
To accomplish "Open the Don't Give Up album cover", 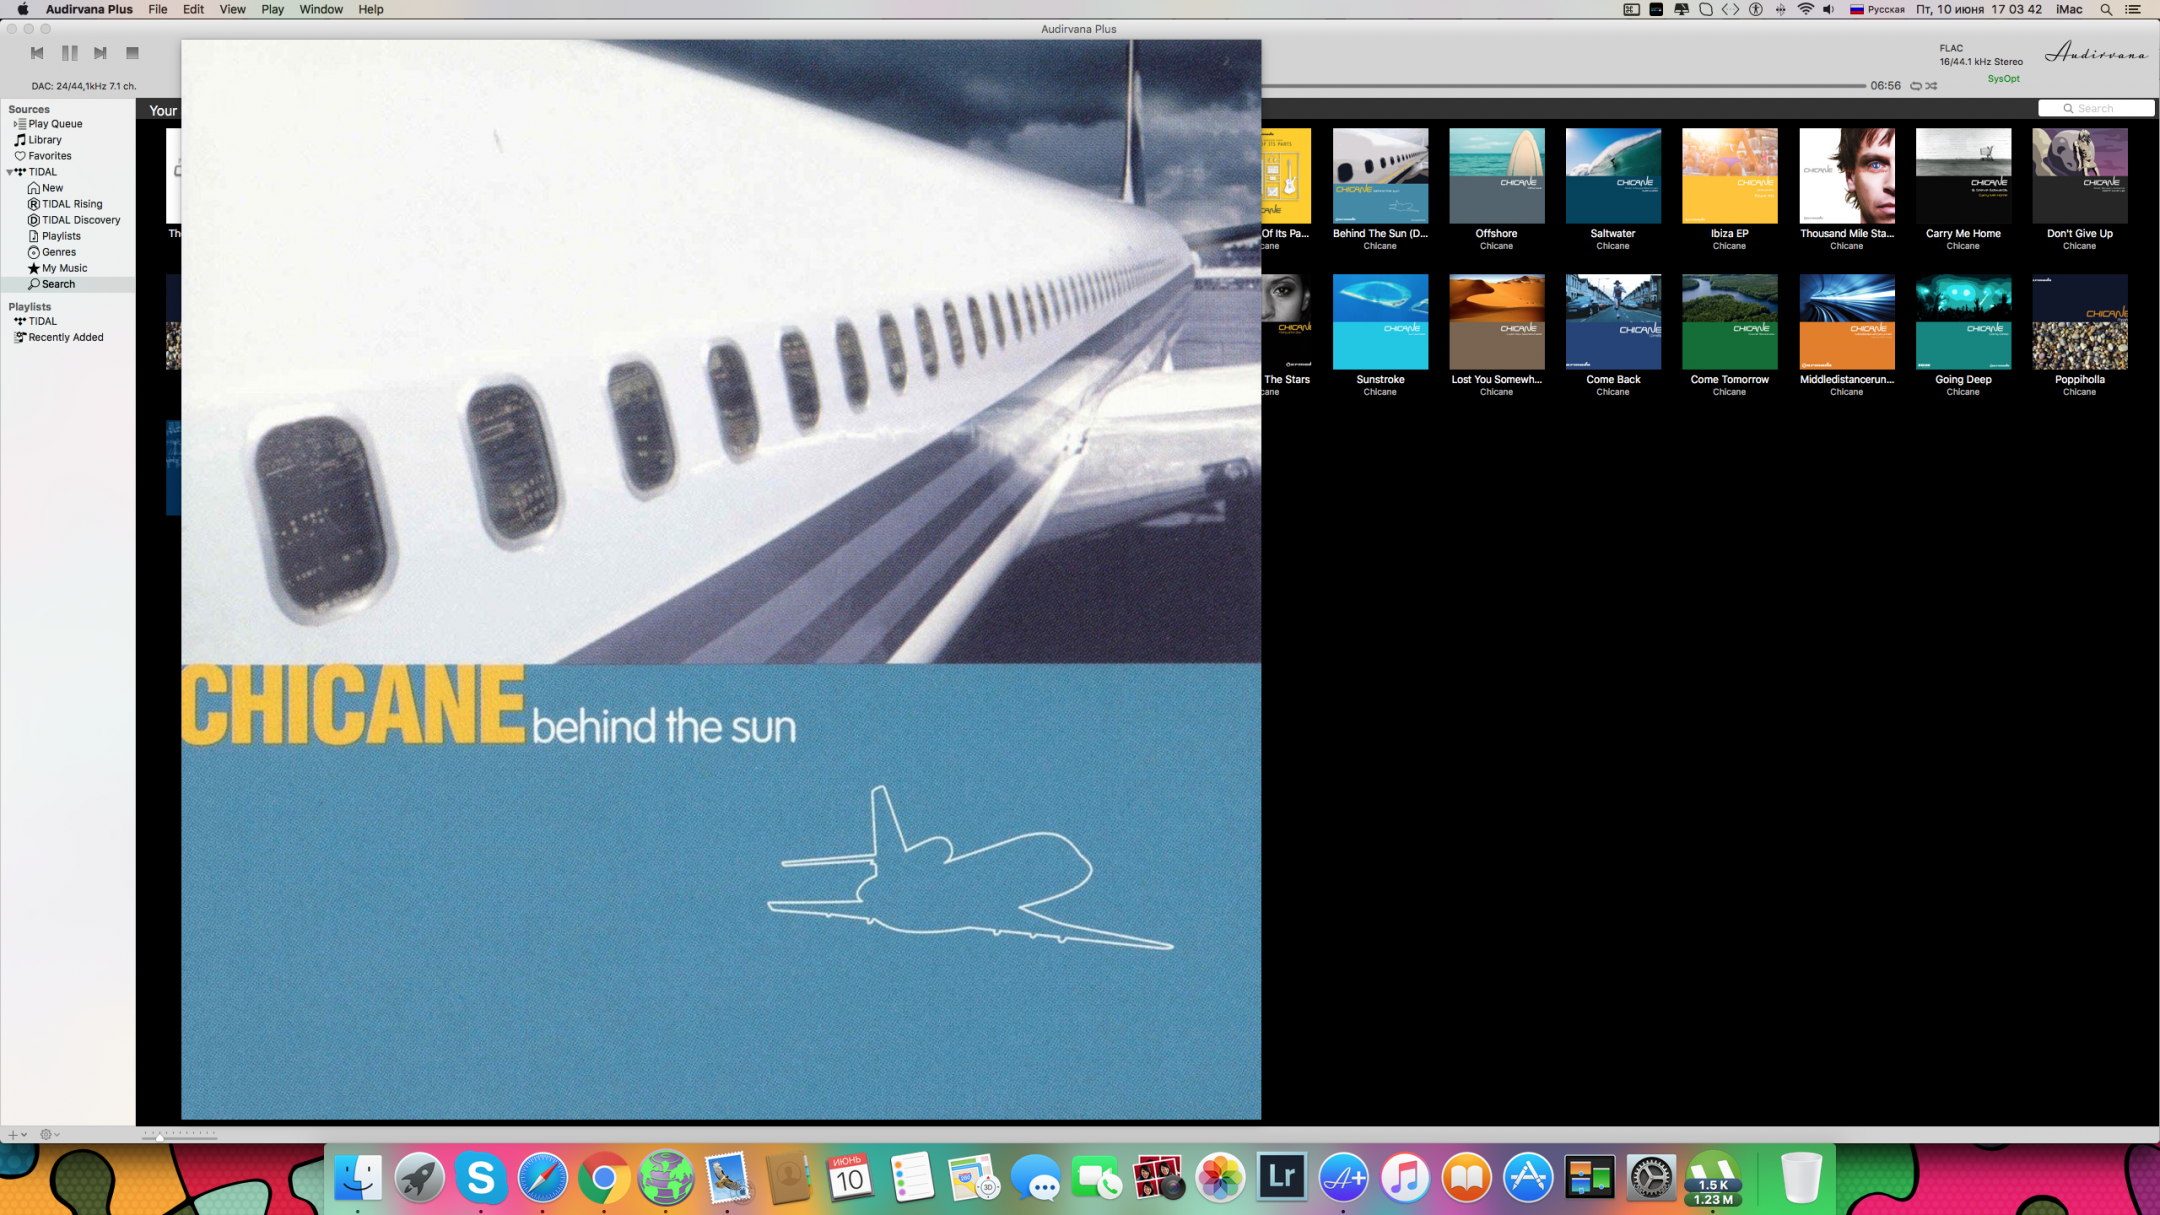I will [2079, 175].
